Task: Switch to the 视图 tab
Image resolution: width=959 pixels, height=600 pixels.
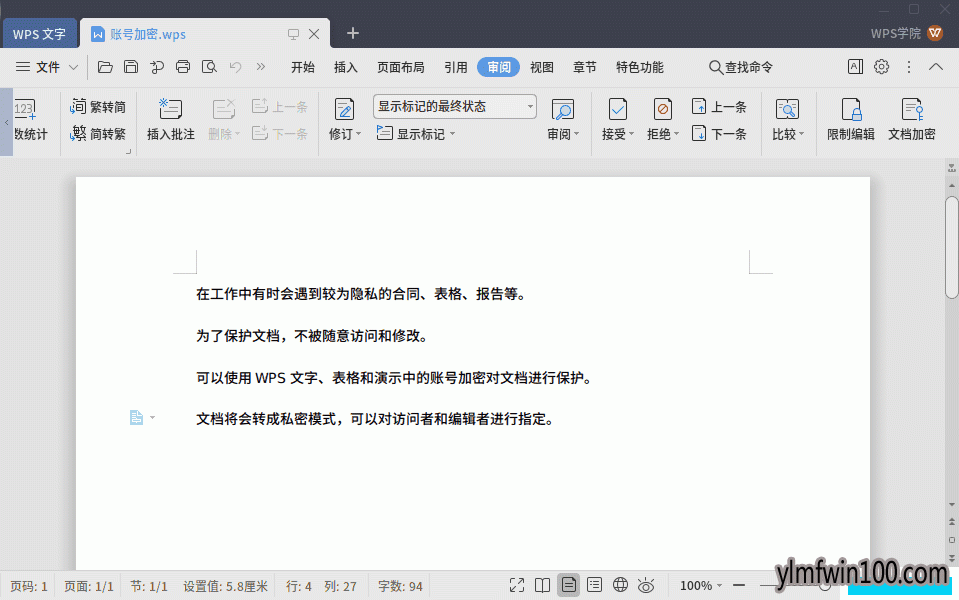Action: point(541,67)
